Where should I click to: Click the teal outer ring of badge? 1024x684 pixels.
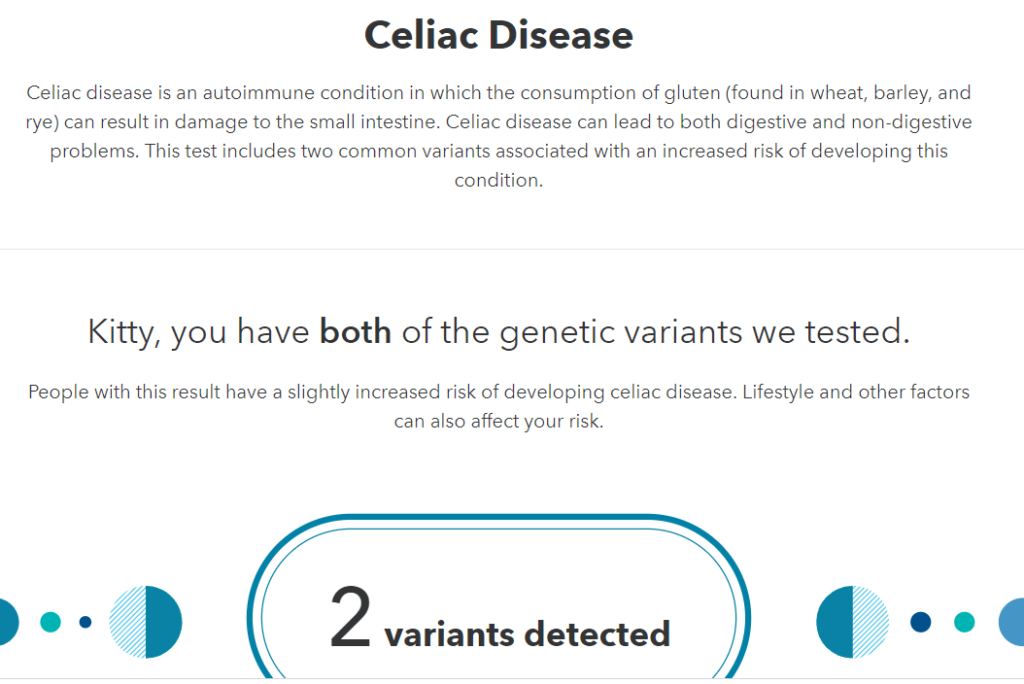(x=499, y=517)
